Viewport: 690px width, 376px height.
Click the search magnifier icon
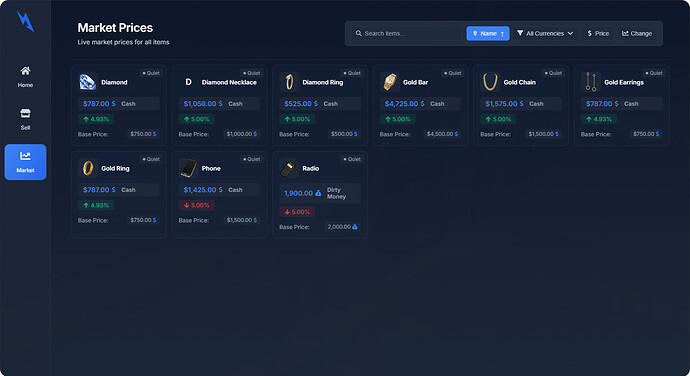(x=359, y=33)
